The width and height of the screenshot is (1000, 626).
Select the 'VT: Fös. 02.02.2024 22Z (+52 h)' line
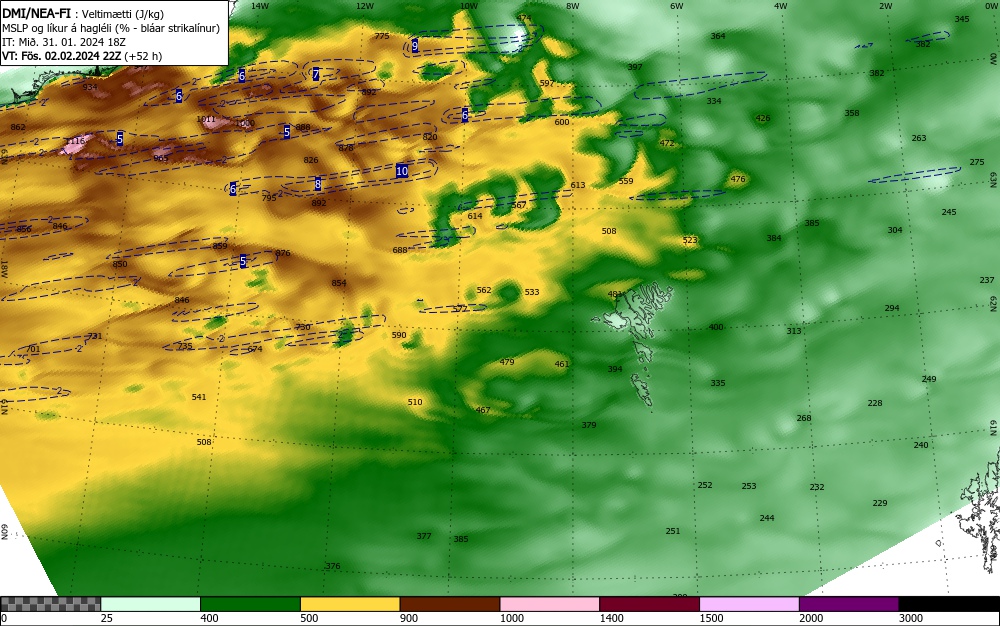pyautogui.click(x=82, y=56)
